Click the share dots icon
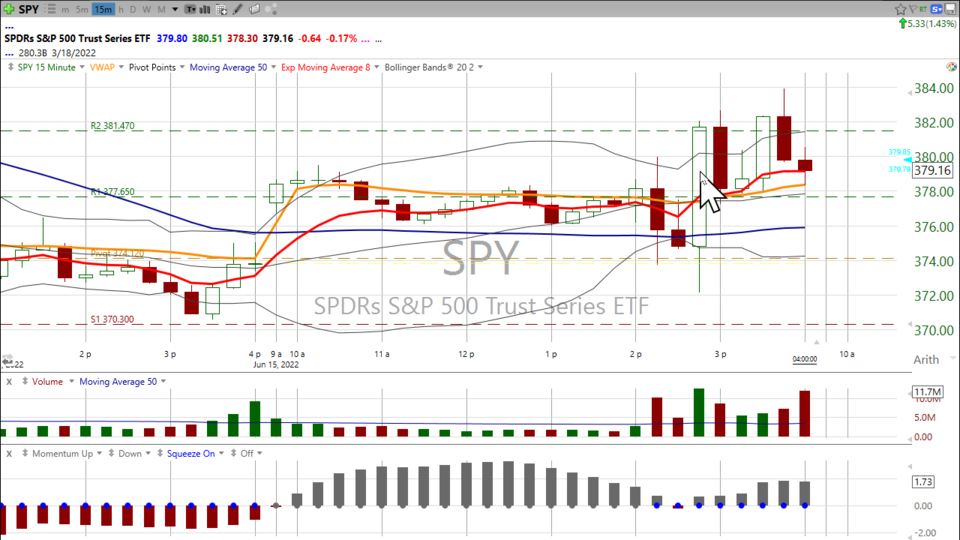 [x=271, y=9]
